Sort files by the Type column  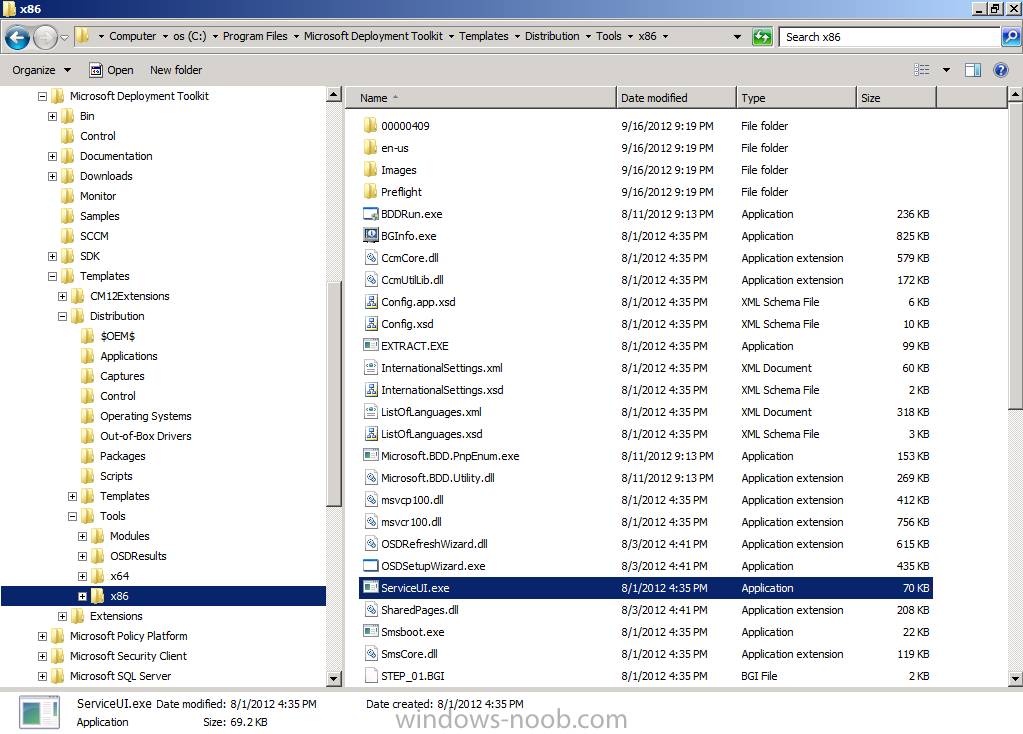796,98
